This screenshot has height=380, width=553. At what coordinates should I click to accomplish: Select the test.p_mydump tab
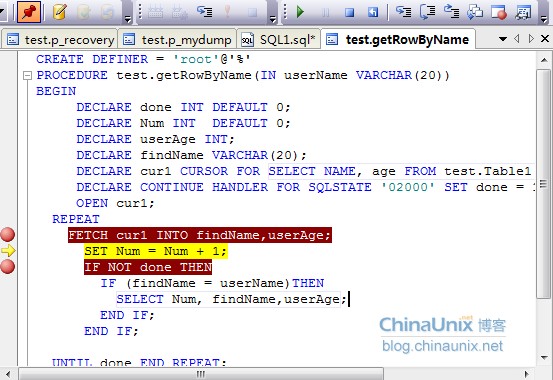177,40
